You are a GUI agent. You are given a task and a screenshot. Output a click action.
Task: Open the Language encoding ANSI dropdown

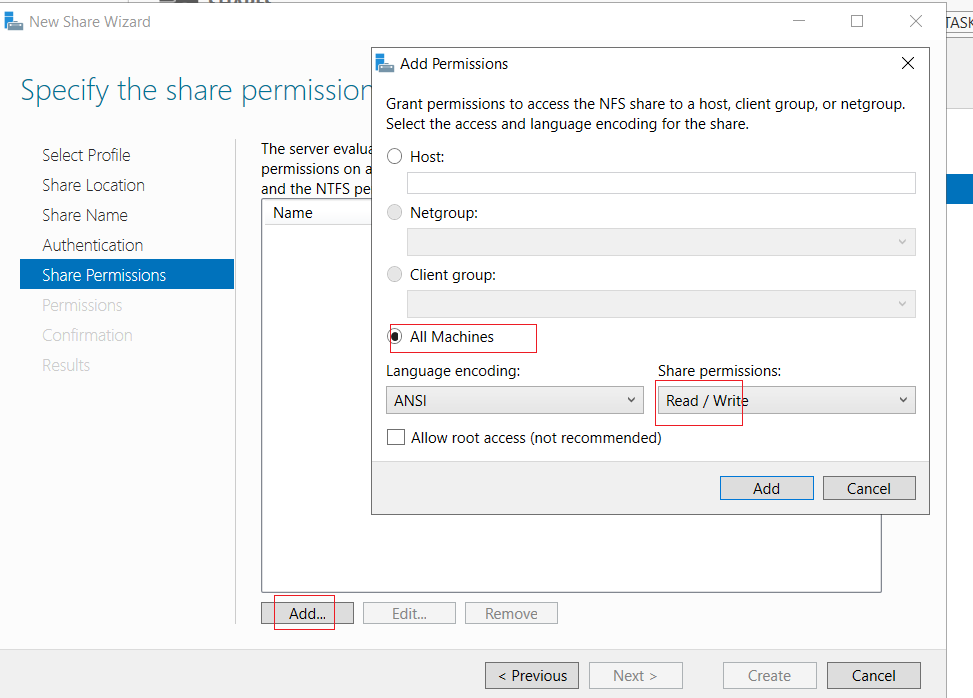pyautogui.click(x=514, y=400)
